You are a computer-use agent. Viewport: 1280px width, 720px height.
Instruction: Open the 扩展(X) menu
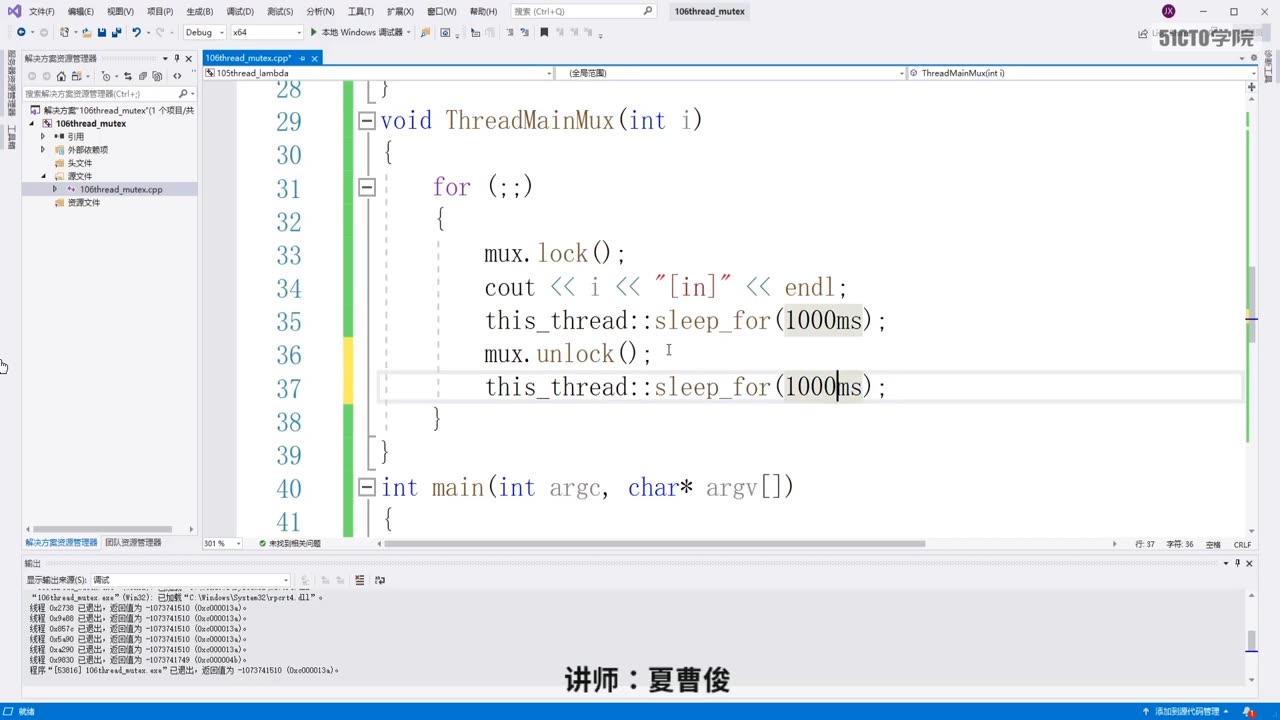[x=400, y=11]
